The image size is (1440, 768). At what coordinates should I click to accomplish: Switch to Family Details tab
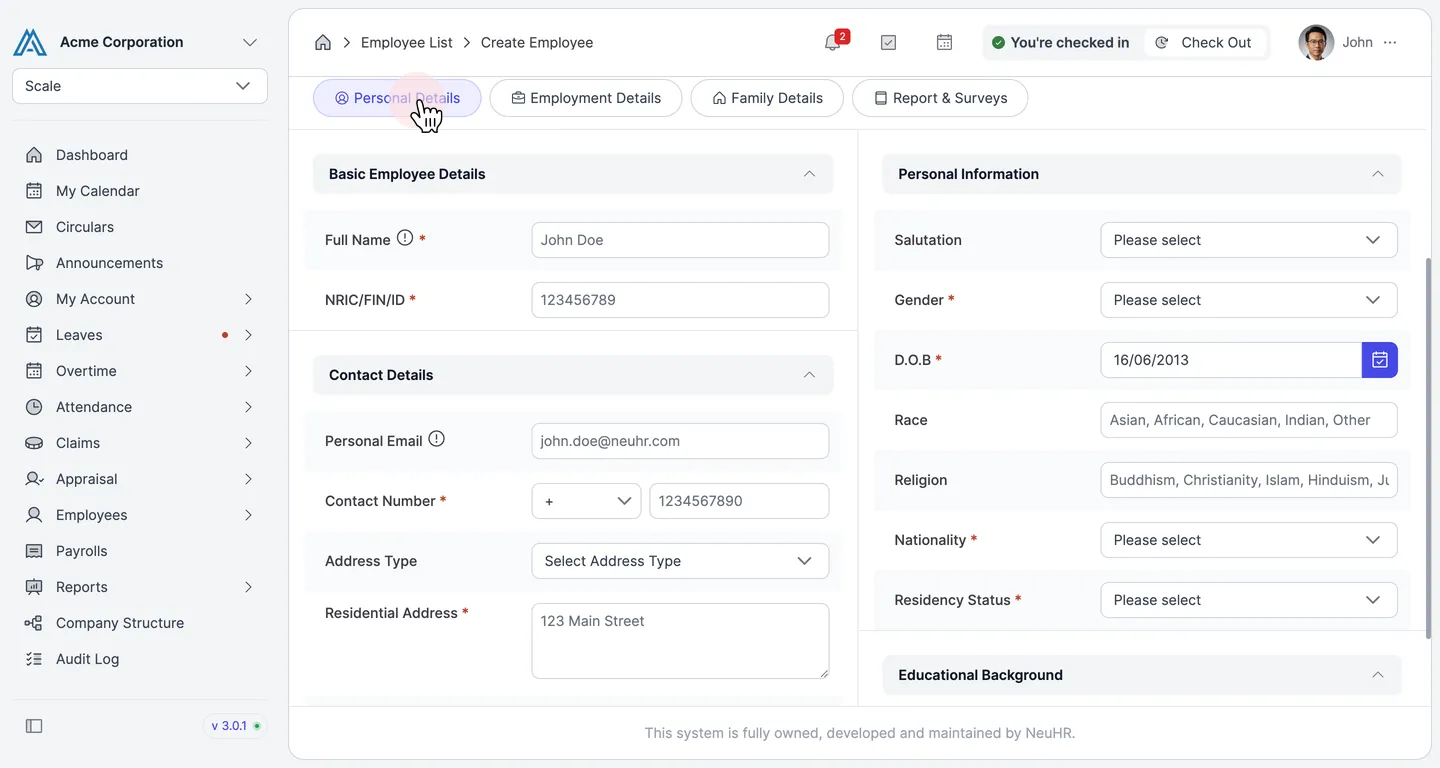pos(767,98)
